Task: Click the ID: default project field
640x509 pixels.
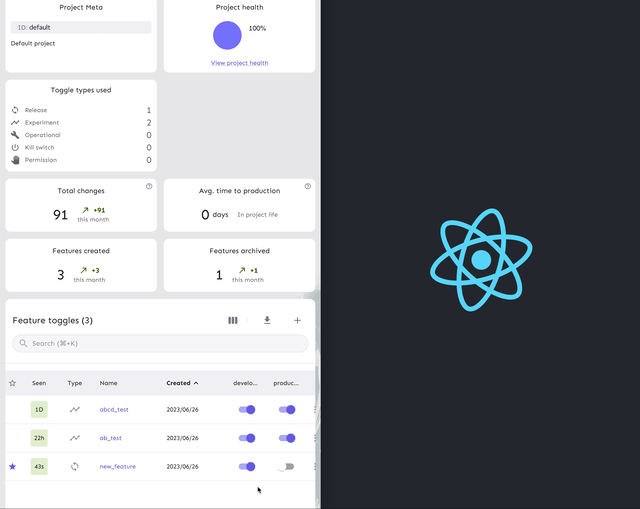Action: [81, 27]
